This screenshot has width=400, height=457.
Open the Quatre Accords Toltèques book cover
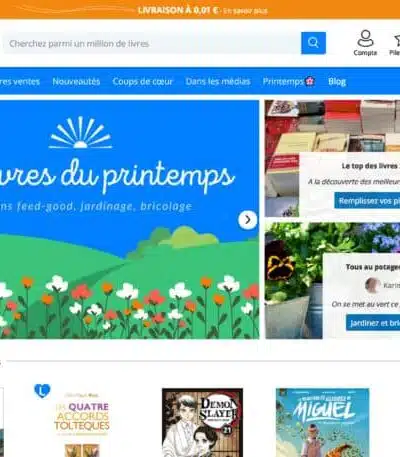pos(82,423)
